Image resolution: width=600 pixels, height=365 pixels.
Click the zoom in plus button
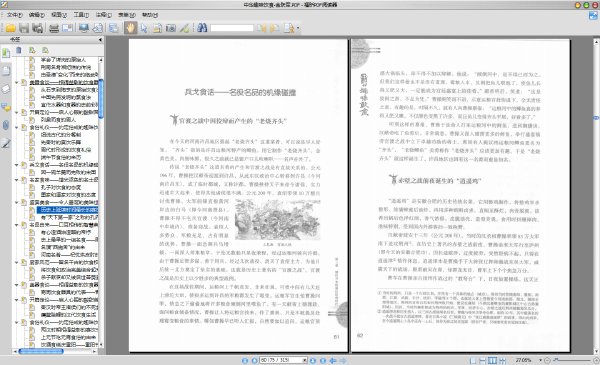pos(596,360)
